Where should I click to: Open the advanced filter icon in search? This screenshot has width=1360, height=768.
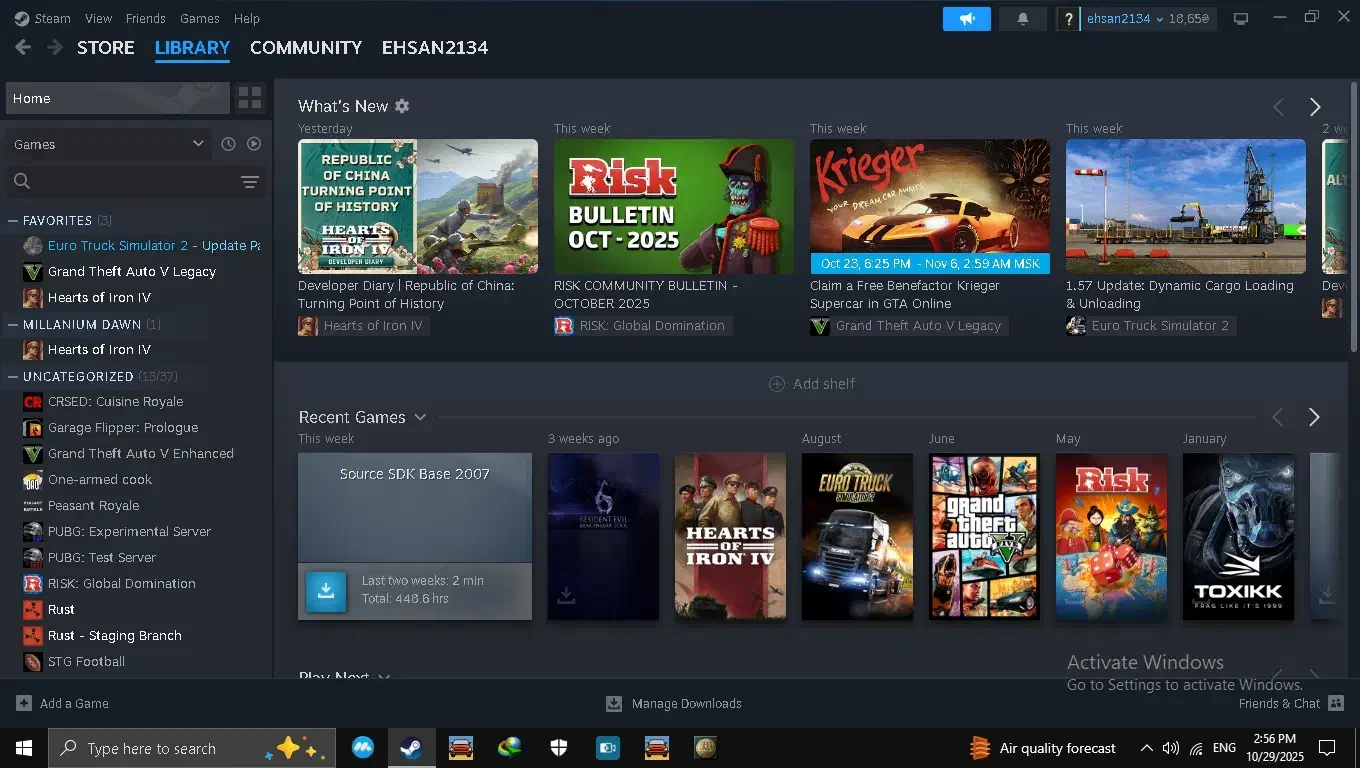click(250, 181)
